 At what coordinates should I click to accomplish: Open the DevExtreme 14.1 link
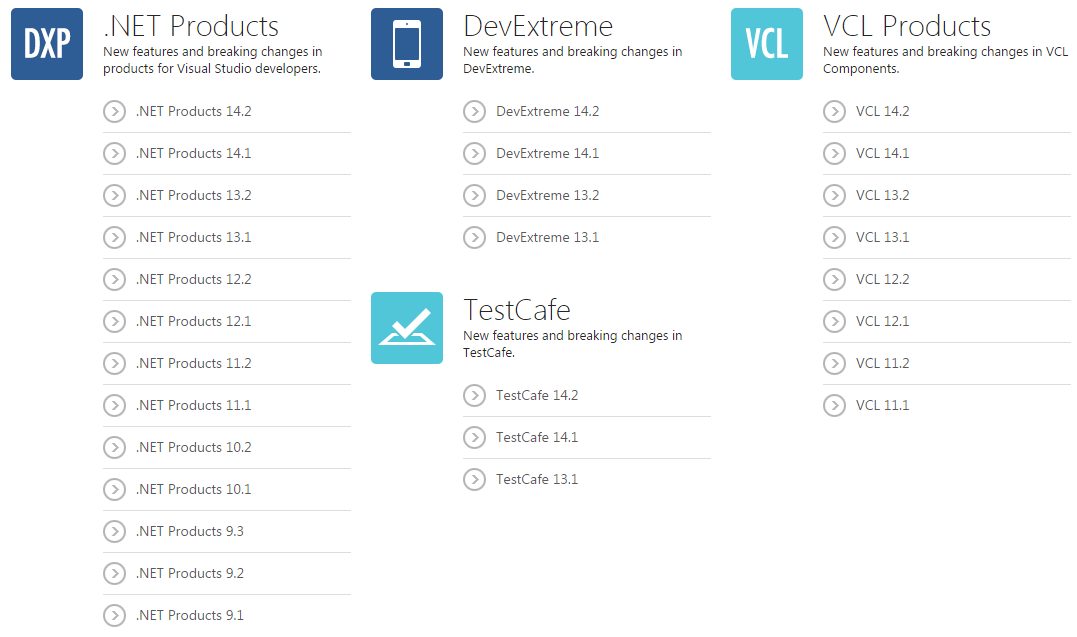(547, 153)
